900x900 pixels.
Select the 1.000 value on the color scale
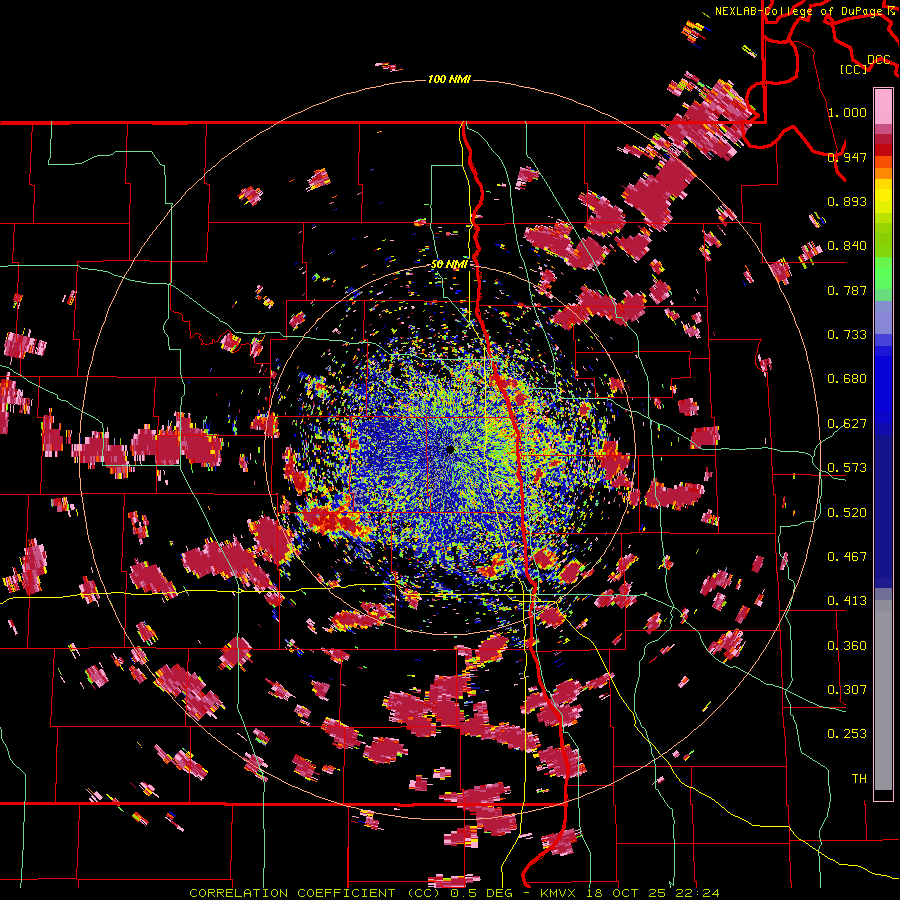point(847,112)
